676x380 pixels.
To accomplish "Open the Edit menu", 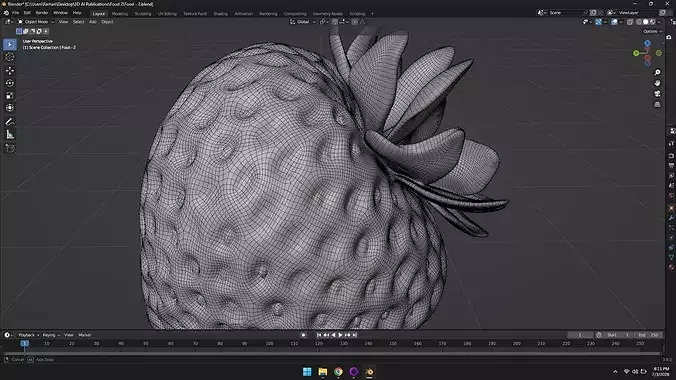I will tap(27, 13).
